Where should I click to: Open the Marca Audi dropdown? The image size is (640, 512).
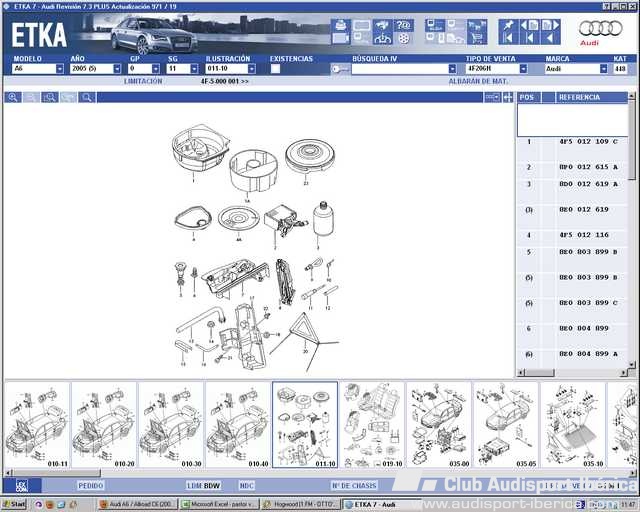(603, 69)
